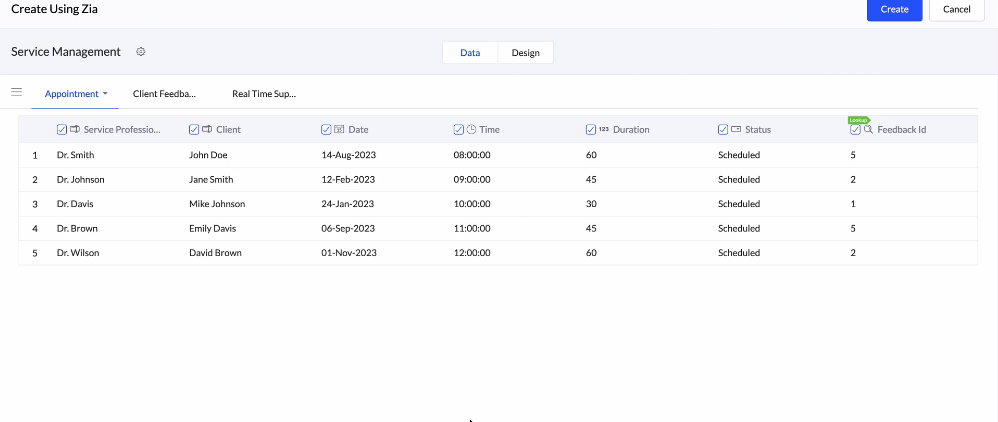Select the Data view toggle
This screenshot has width=998, height=422.
pyautogui.click(x=470, y=52)
